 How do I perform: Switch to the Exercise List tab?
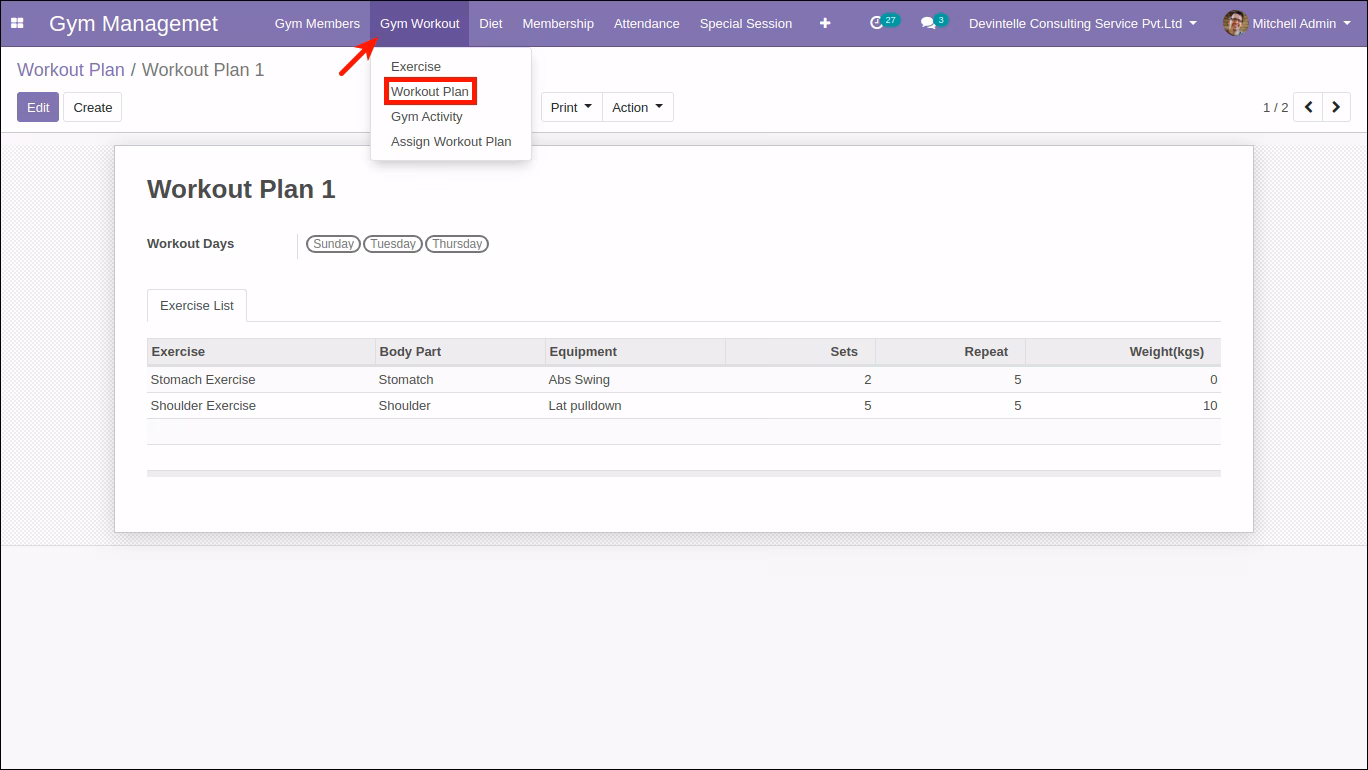coord(197,305)
